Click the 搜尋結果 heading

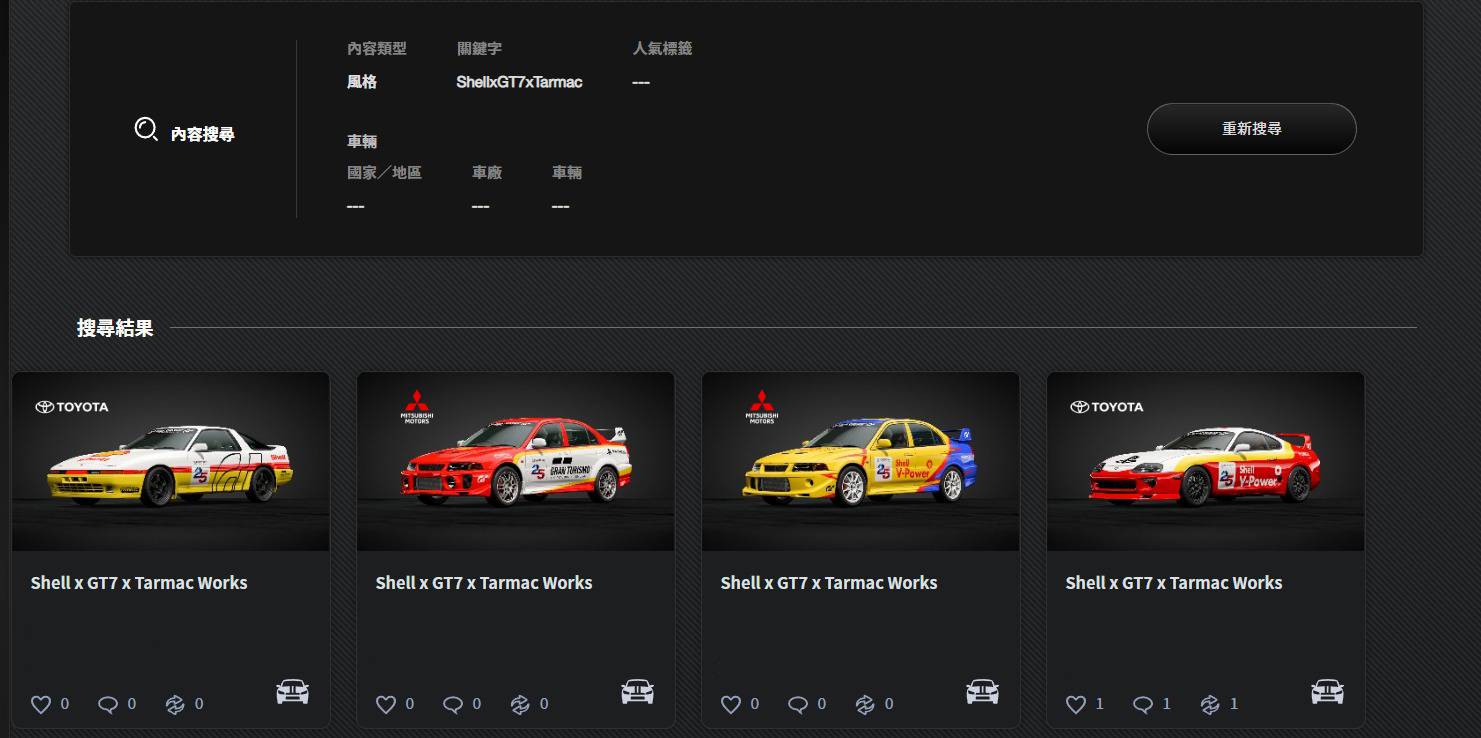(x=115, y=328)
